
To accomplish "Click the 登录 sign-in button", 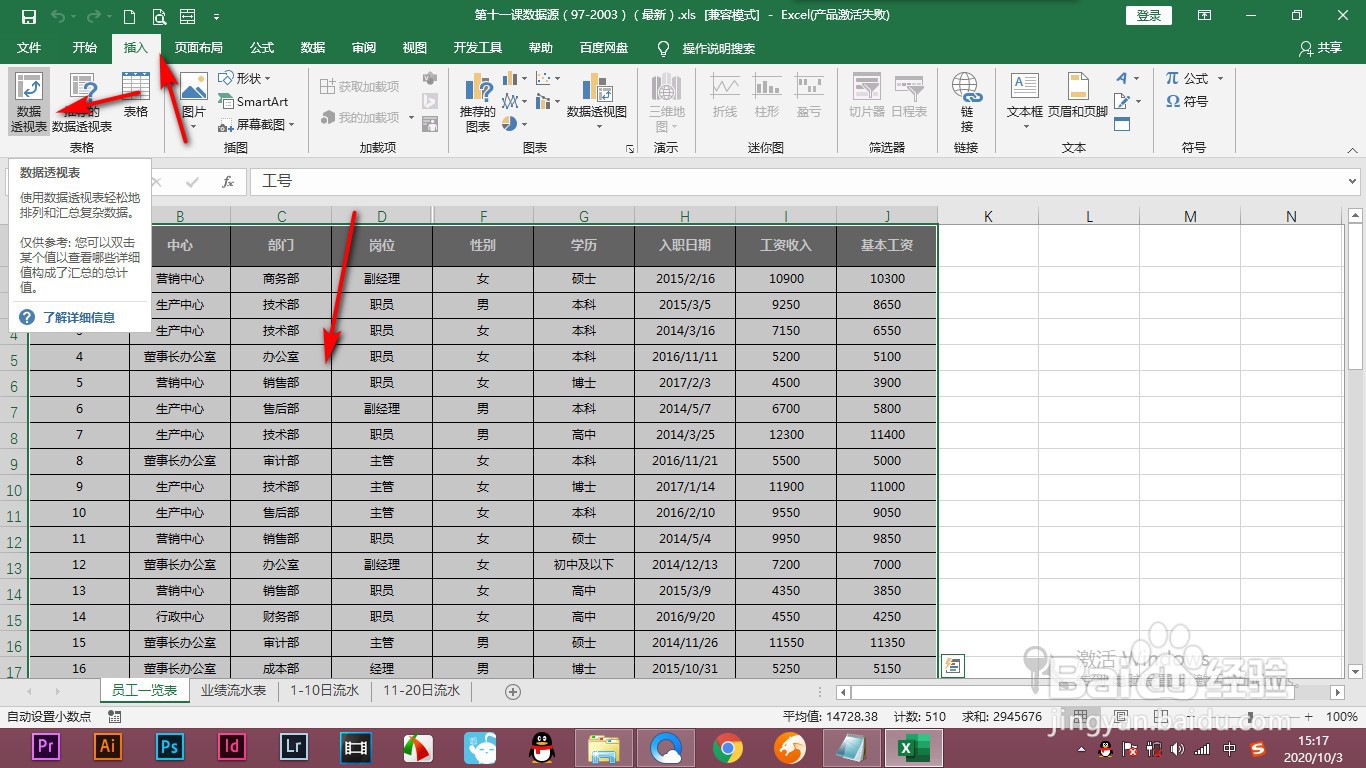I will coord(1147,15).
